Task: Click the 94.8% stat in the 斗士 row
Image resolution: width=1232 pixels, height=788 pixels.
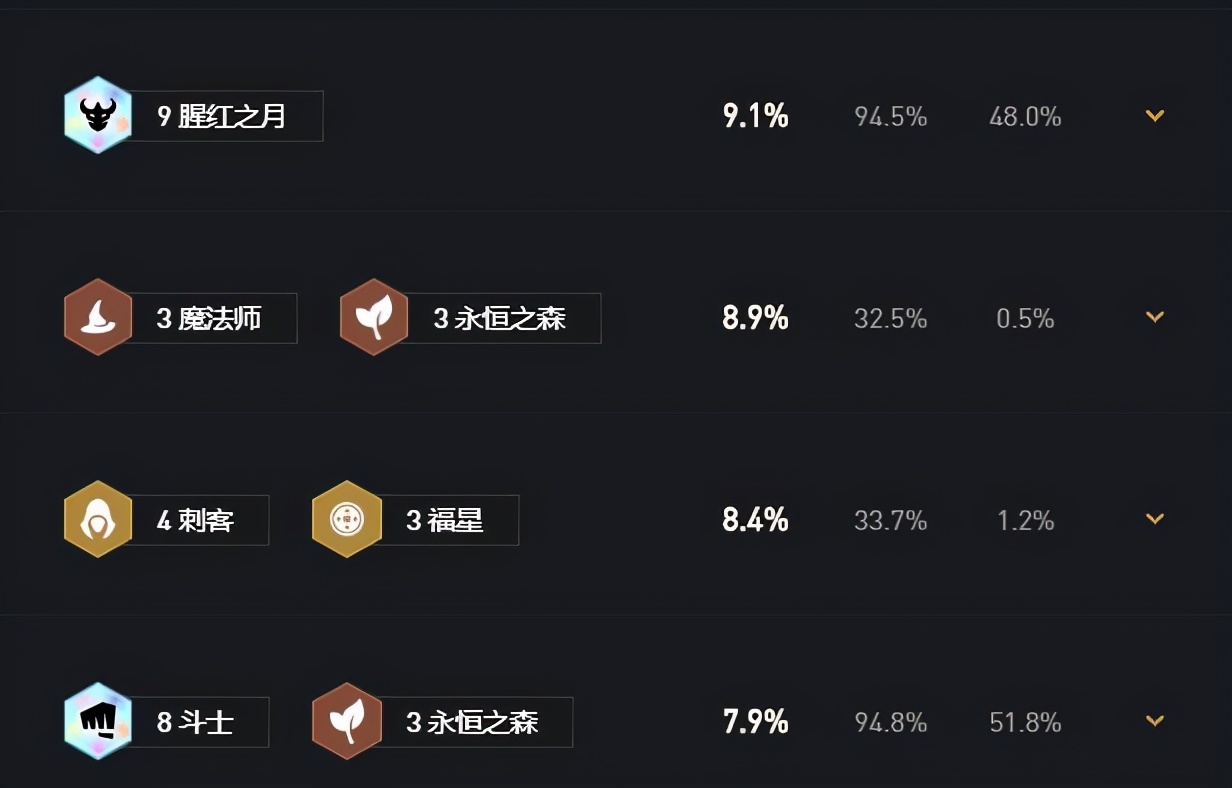Action: [891, 721]
